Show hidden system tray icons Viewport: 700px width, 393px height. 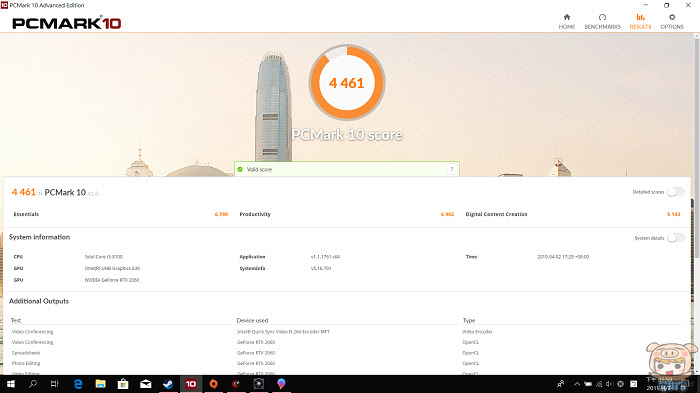(x=577, y=384)
